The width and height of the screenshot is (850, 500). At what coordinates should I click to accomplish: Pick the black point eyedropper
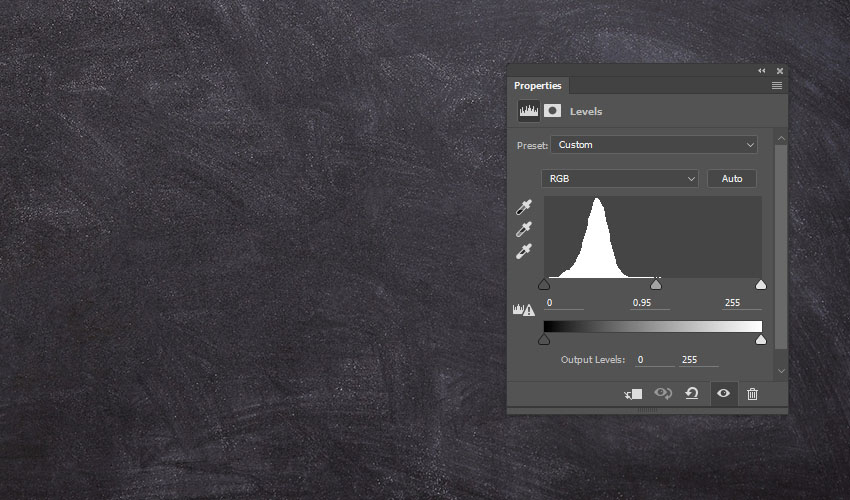click(x=524, y=207)
